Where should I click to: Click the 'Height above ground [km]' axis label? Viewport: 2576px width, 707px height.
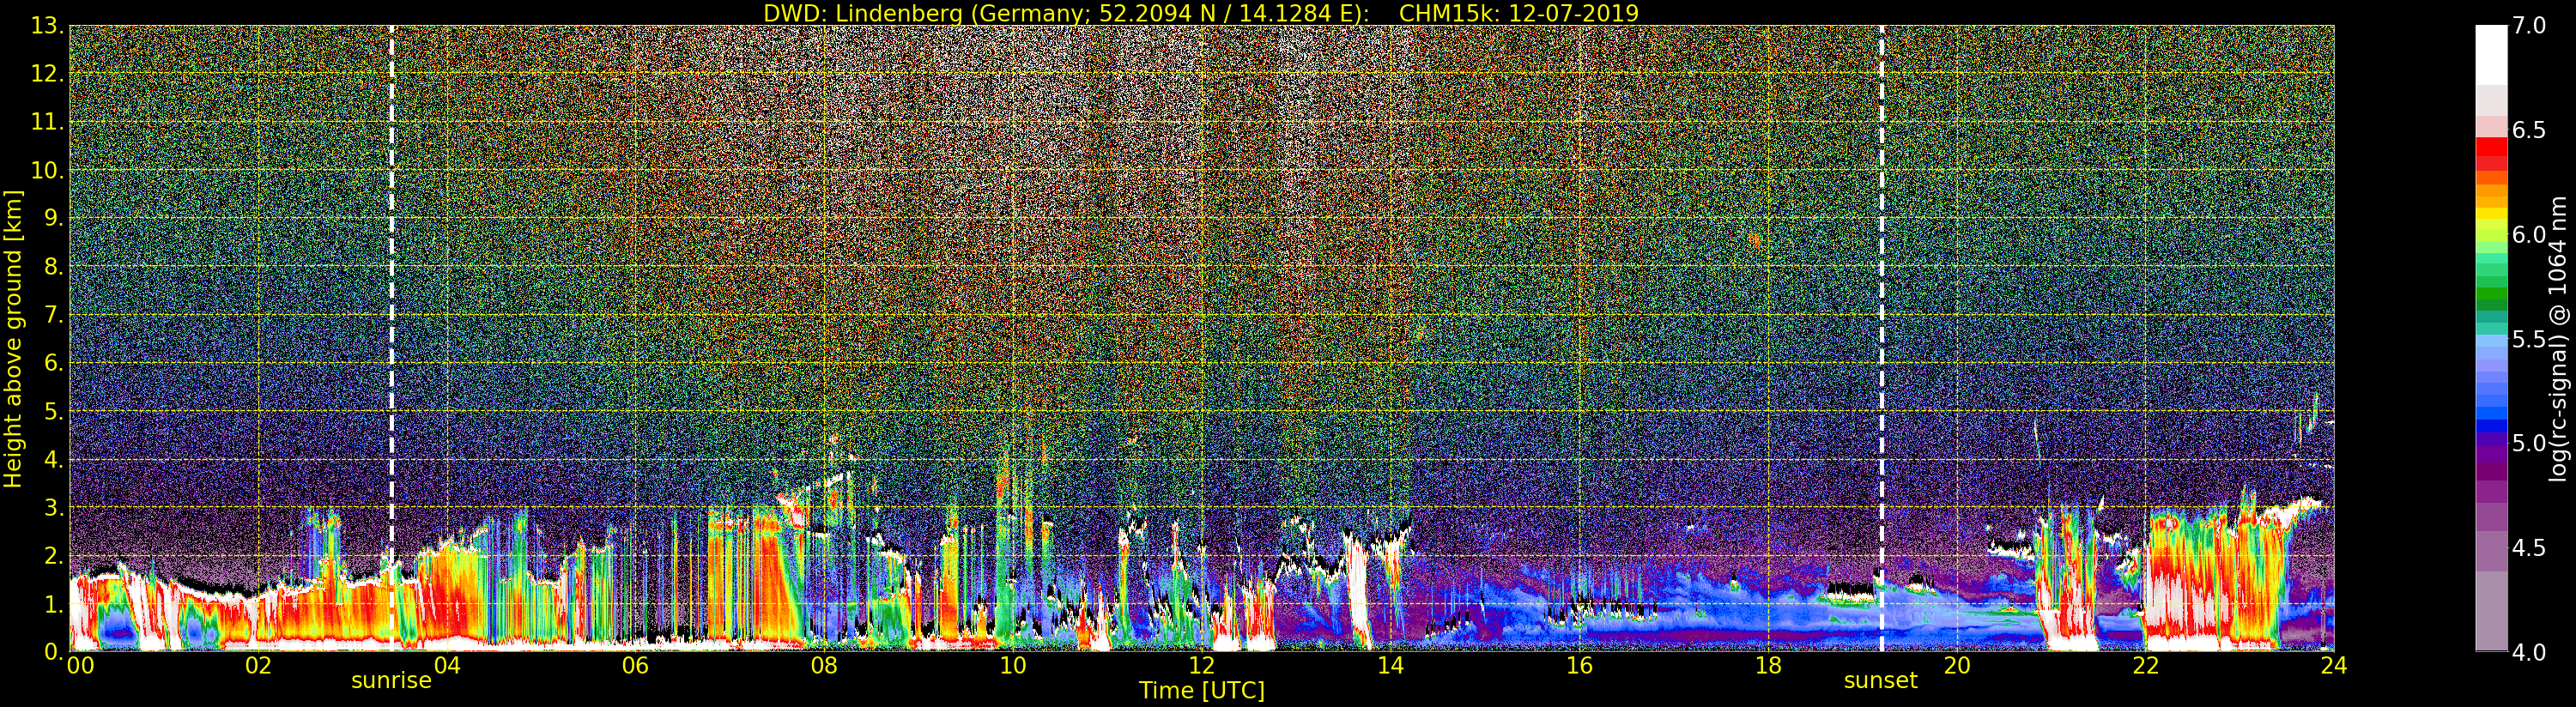pyautogui.click(x=13, y=339)
